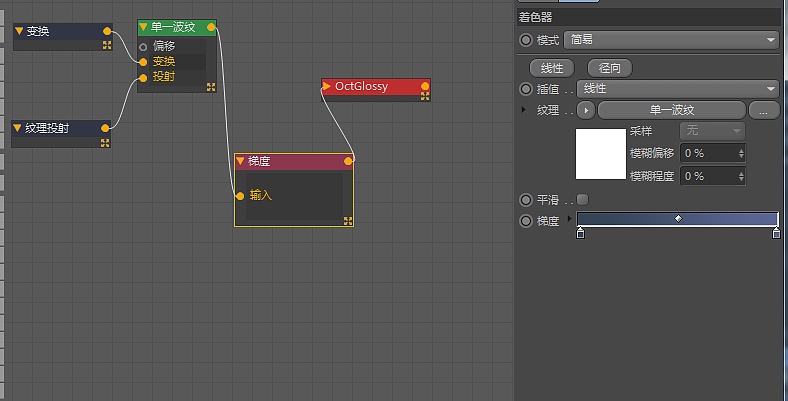Toggle the 梯度 animation radio button
This screenshot has width=788, height=401.
click(526, 221)
